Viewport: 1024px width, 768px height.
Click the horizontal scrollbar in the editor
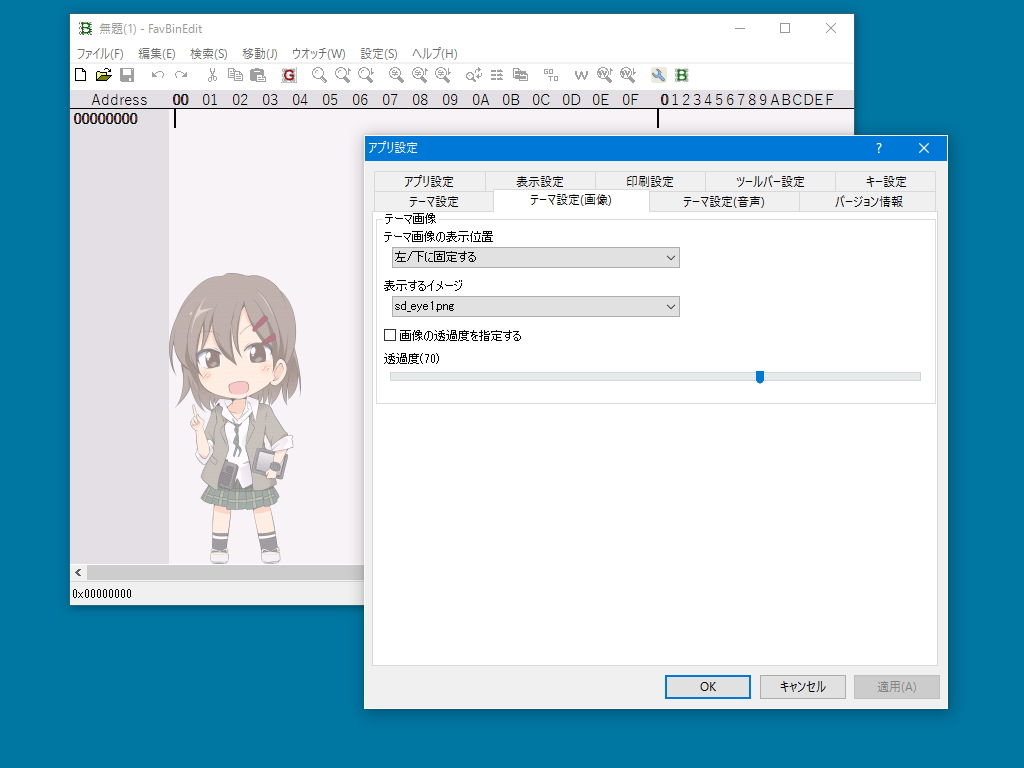(220, 572)
